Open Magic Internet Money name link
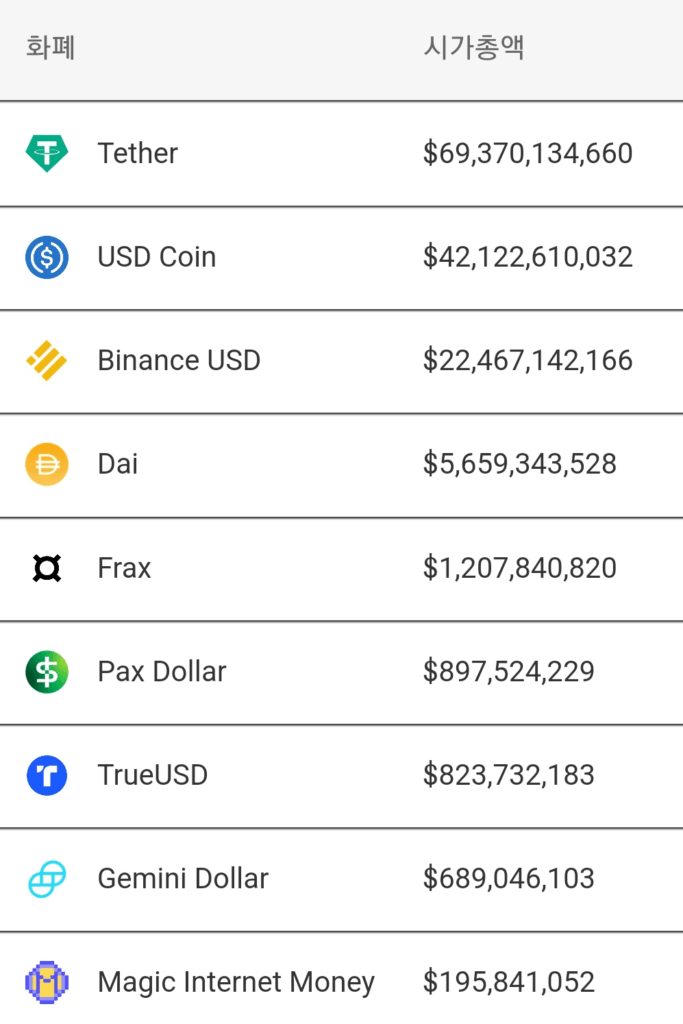The height and width of the screenshot is (1024, 683). pos(236,982)
